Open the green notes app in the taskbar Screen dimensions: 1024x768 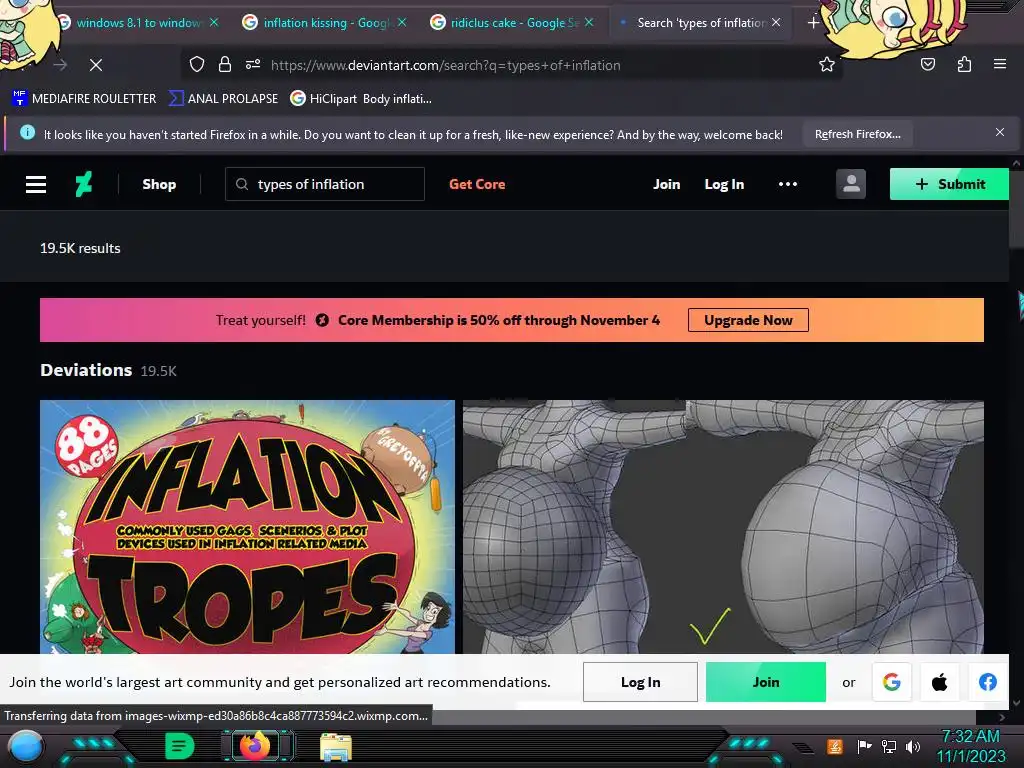tap(179, 746)
